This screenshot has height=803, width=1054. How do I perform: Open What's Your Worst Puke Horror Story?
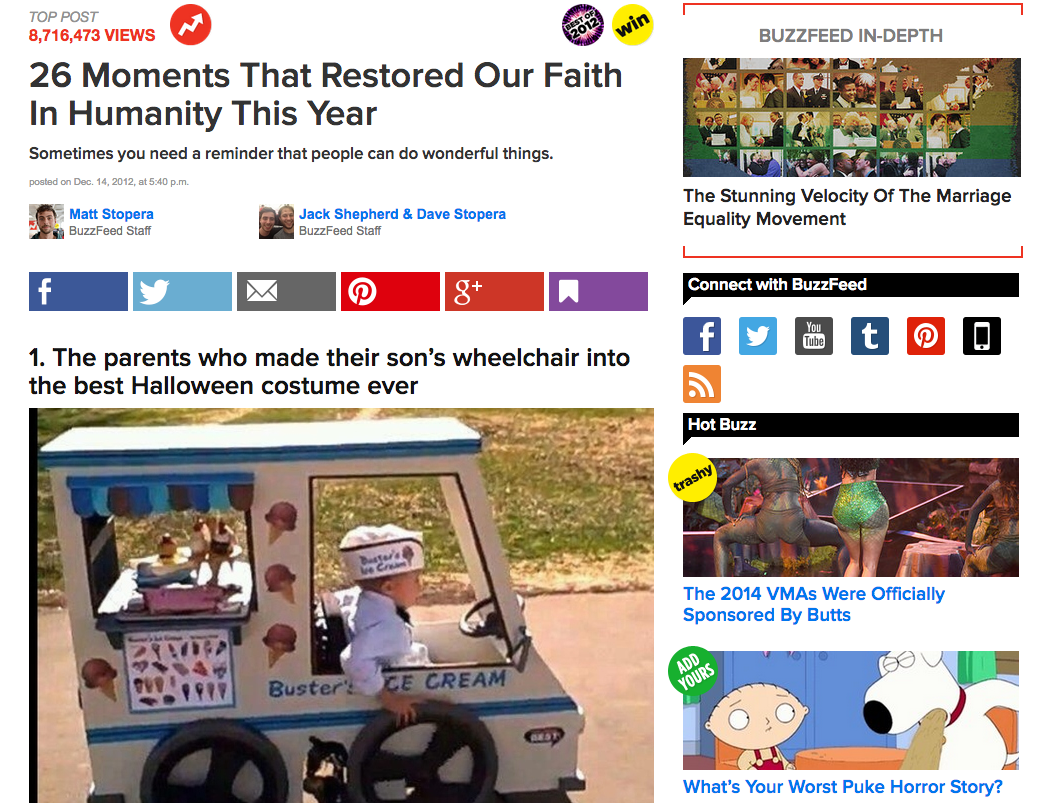pyautogui.click(x=842, y=786)
